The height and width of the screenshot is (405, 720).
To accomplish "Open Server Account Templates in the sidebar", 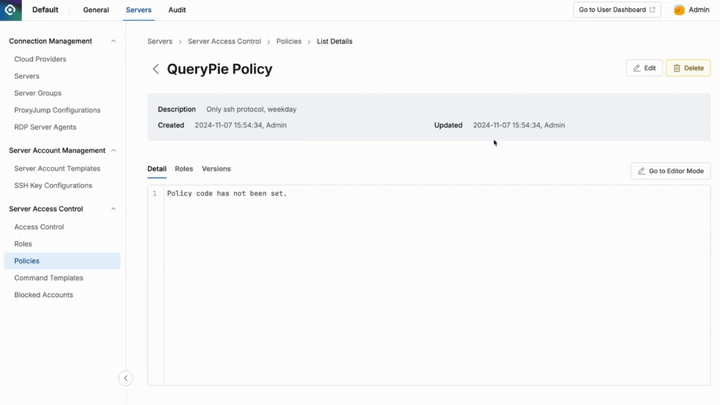I will point(57,169).
